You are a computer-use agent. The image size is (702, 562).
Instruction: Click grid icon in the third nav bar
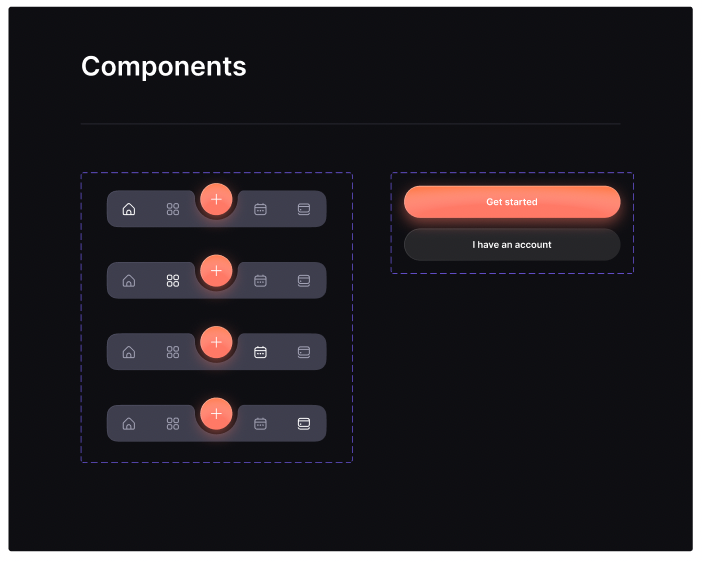pyautogui.click(x=173, y=352)
